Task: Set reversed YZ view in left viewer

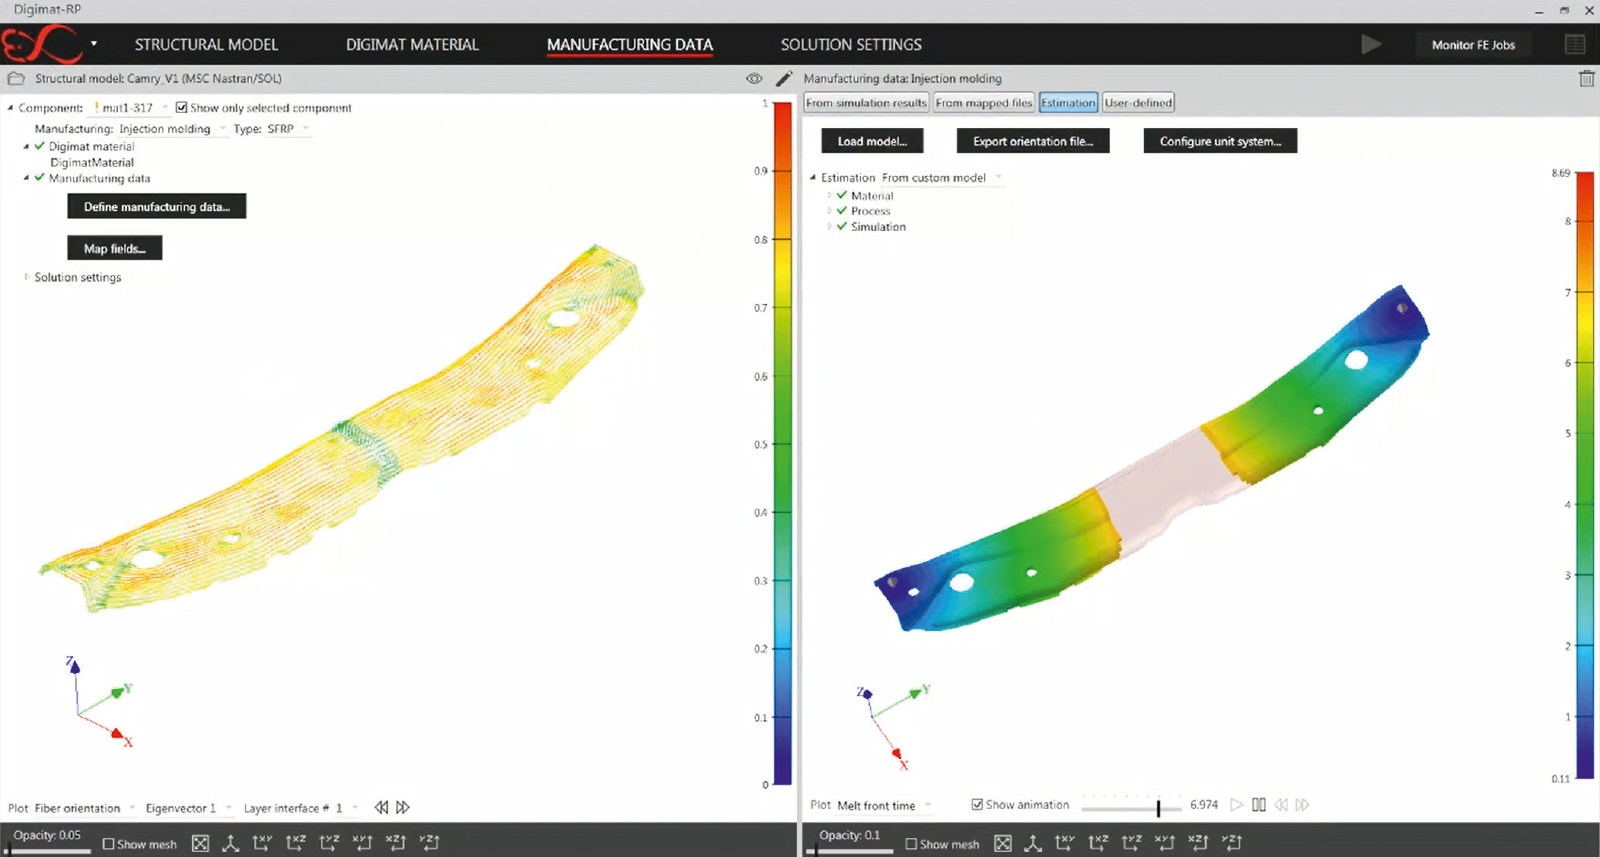Action: point(430,843)
